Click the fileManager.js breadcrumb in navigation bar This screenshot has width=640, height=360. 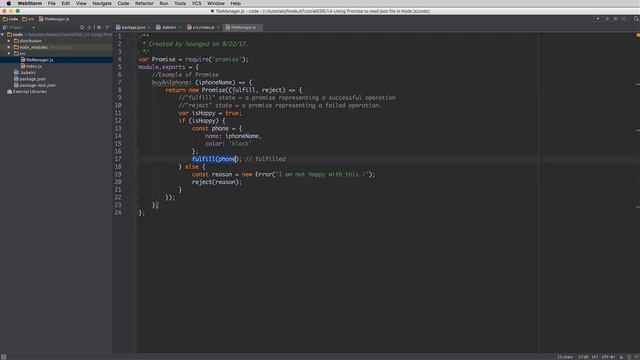pos(54,19)
